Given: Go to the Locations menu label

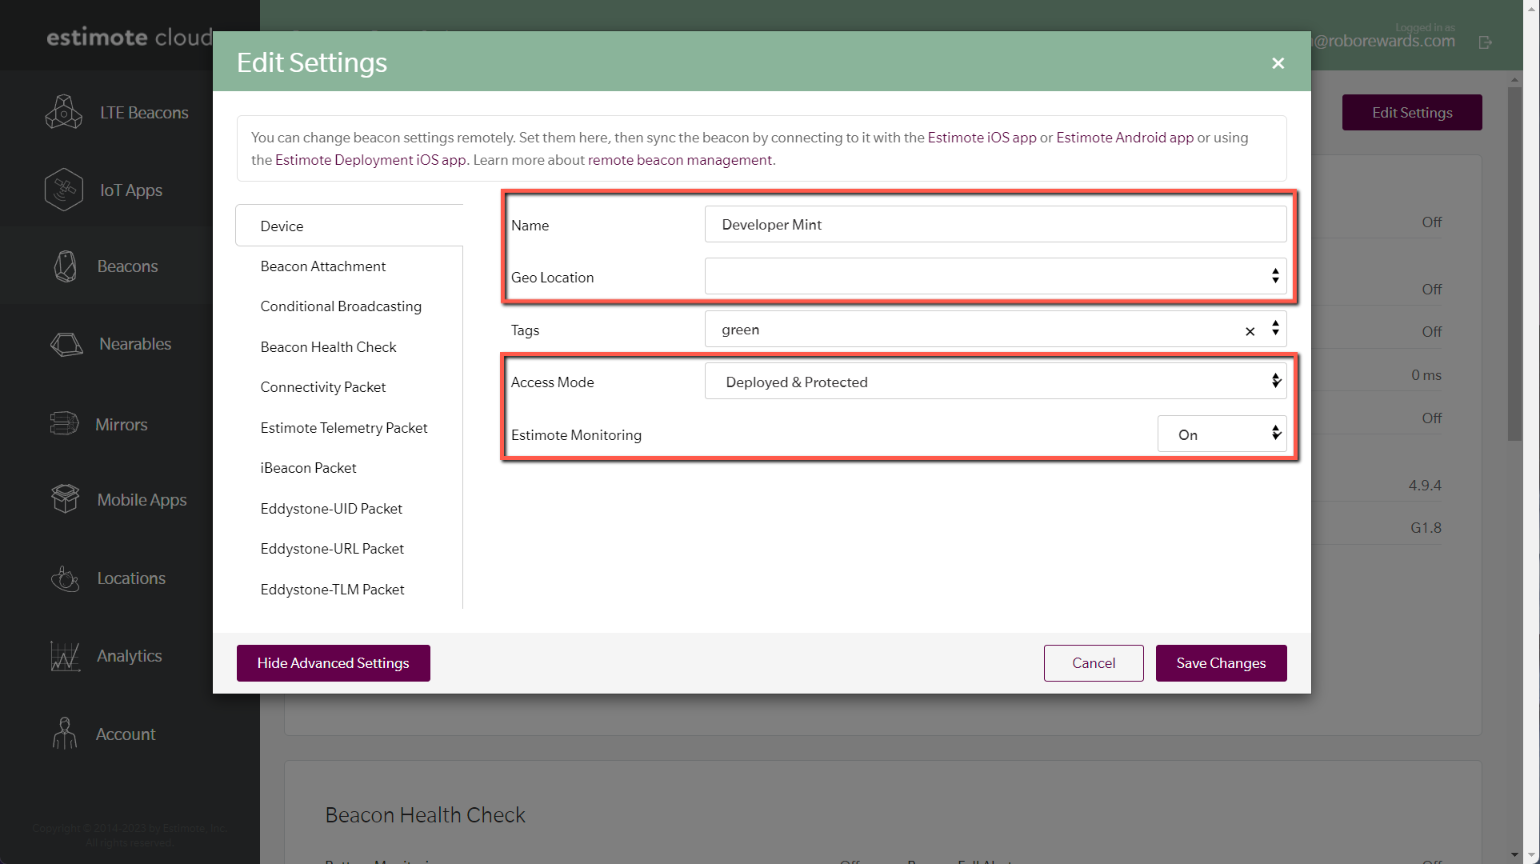Looking at the screenshot, I should coord(131,578).
